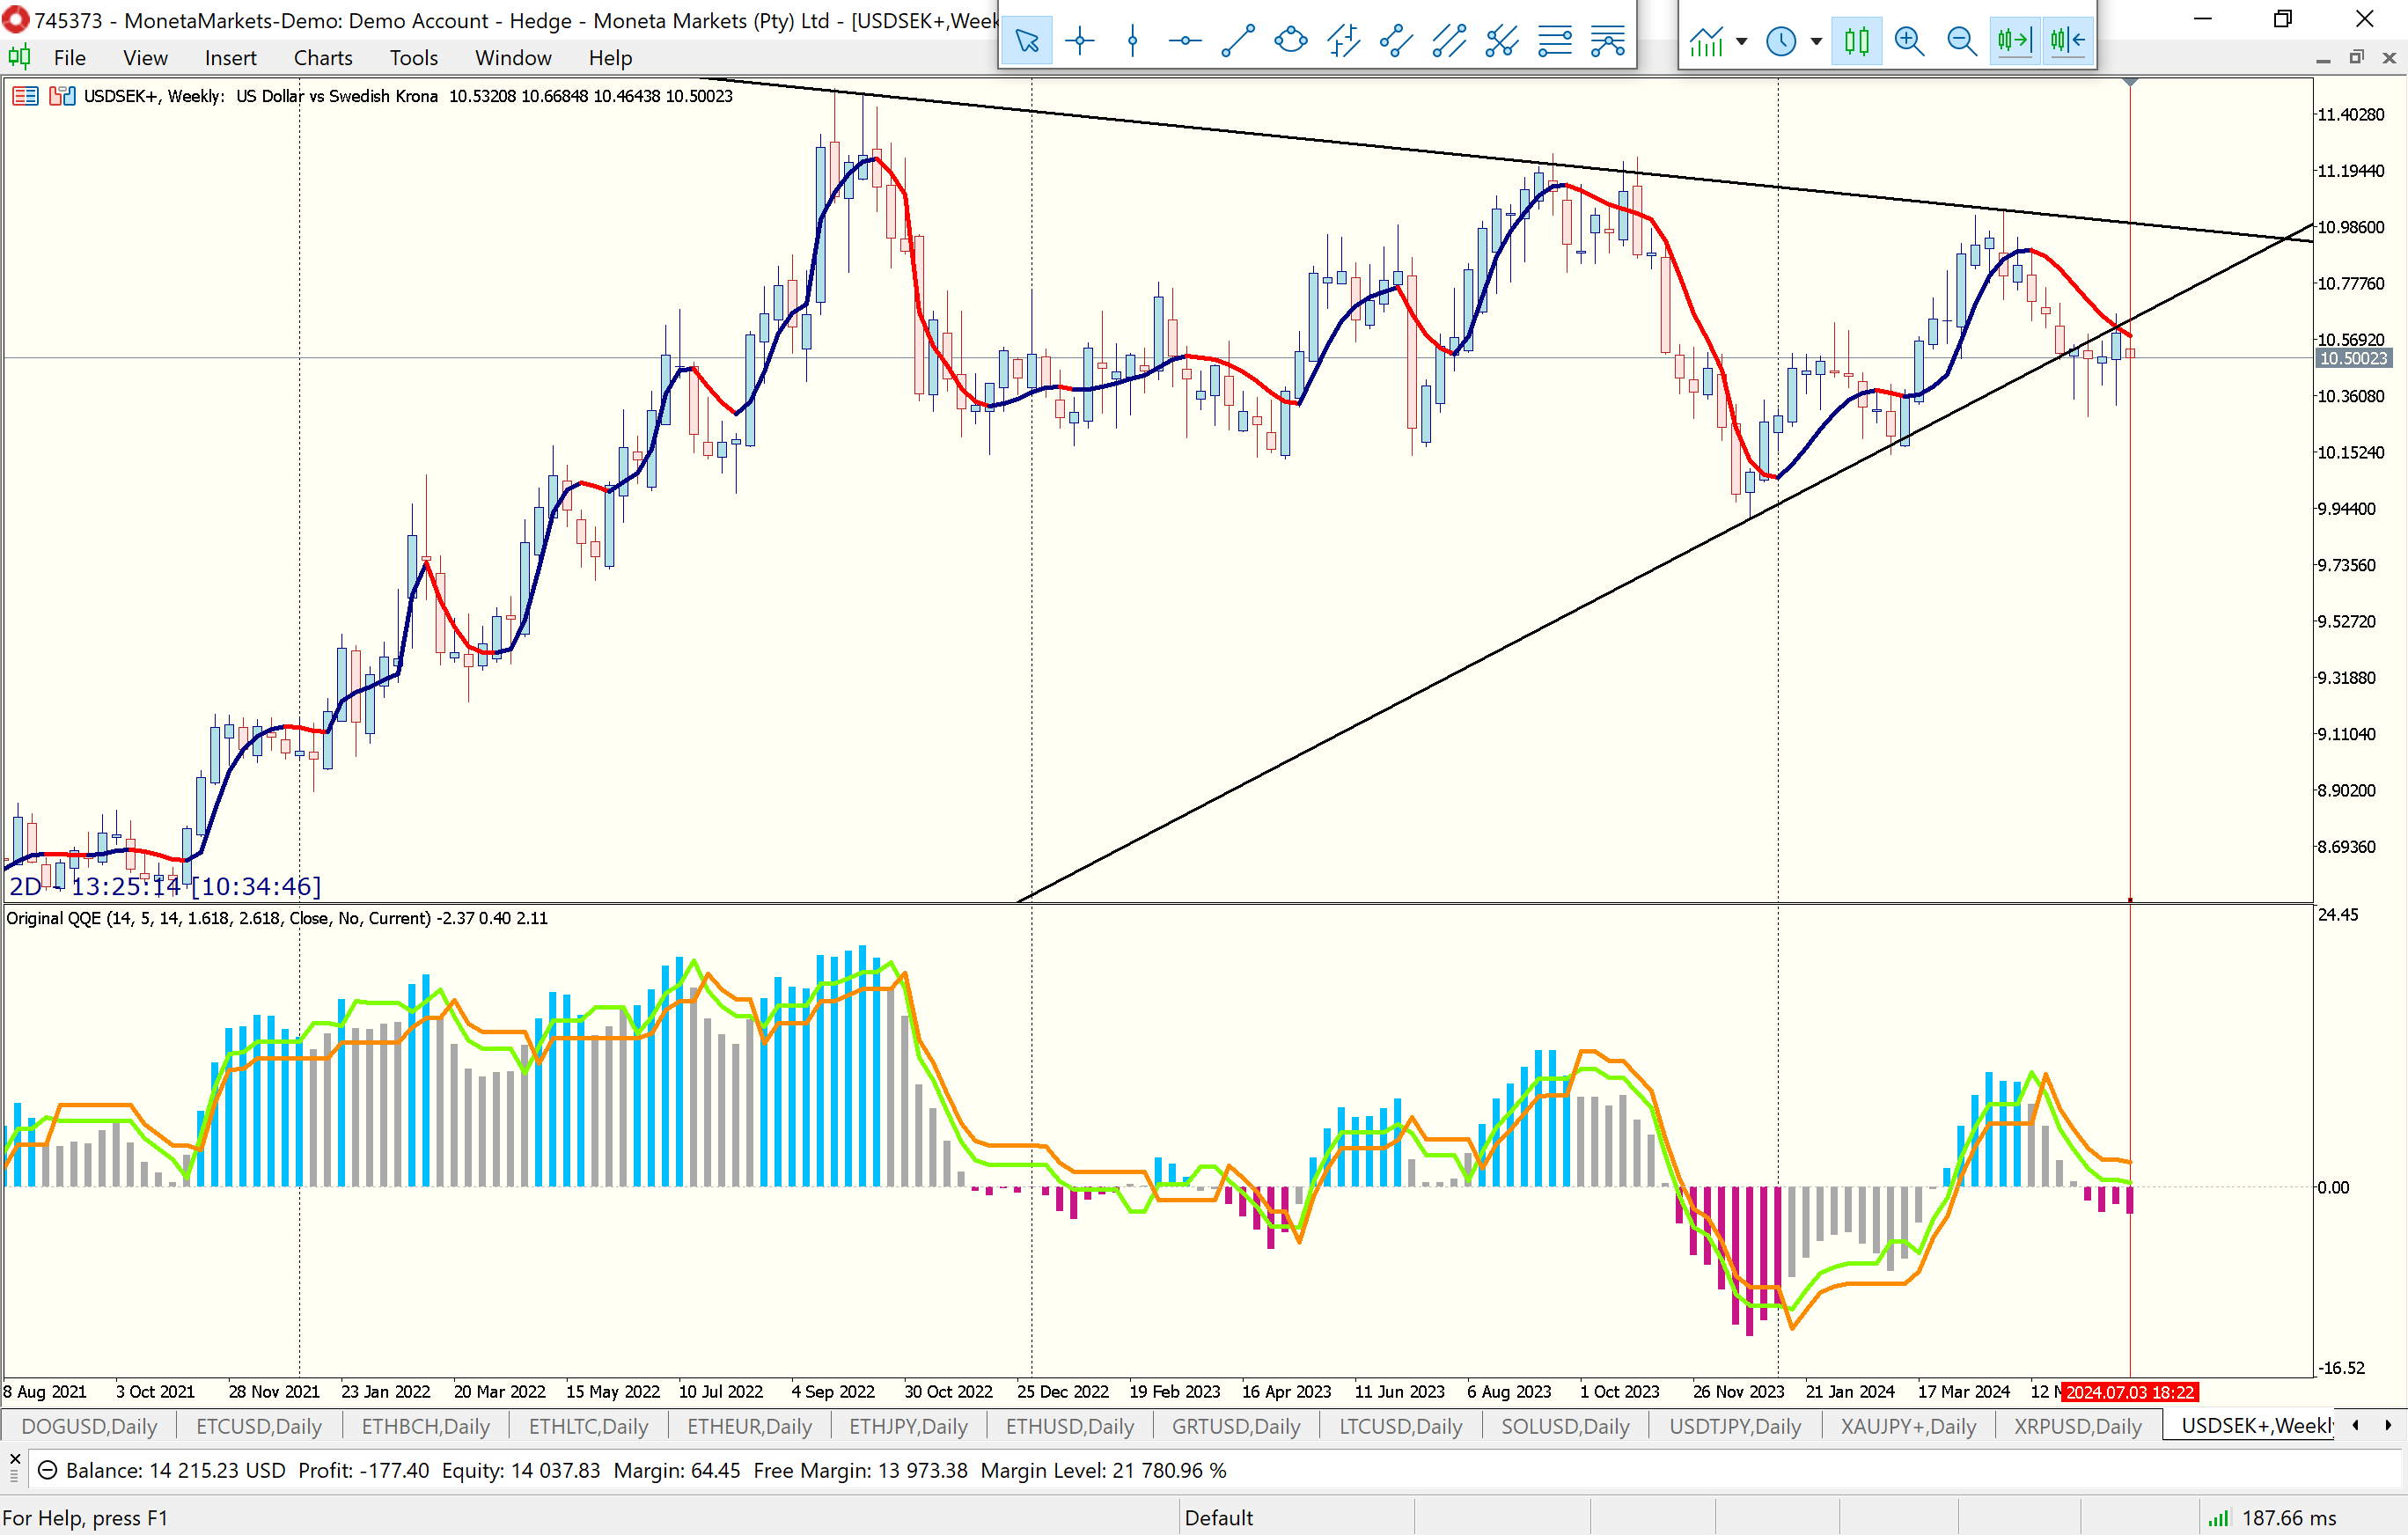This screenshot has width=2408, height=1535.
Task: Pick the horizontal line drawing tool
Action: (x=1185, y=41)
